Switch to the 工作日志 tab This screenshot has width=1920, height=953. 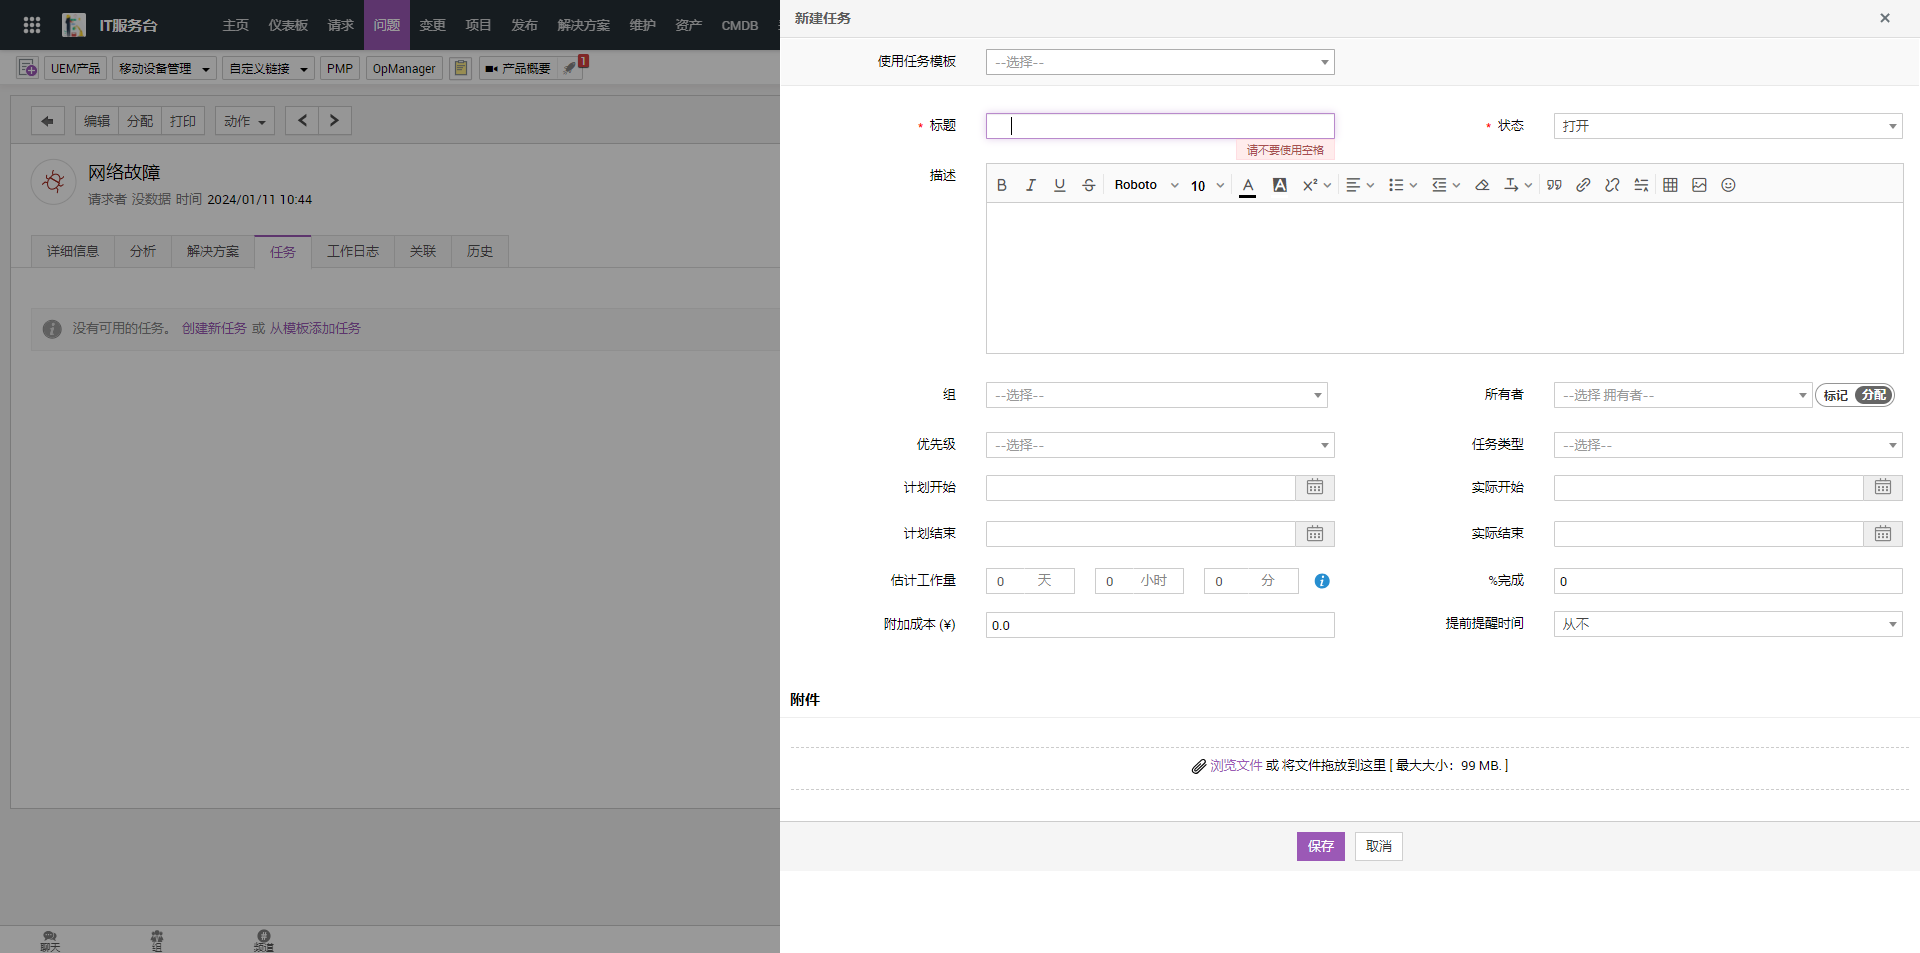tap(352, 251)
